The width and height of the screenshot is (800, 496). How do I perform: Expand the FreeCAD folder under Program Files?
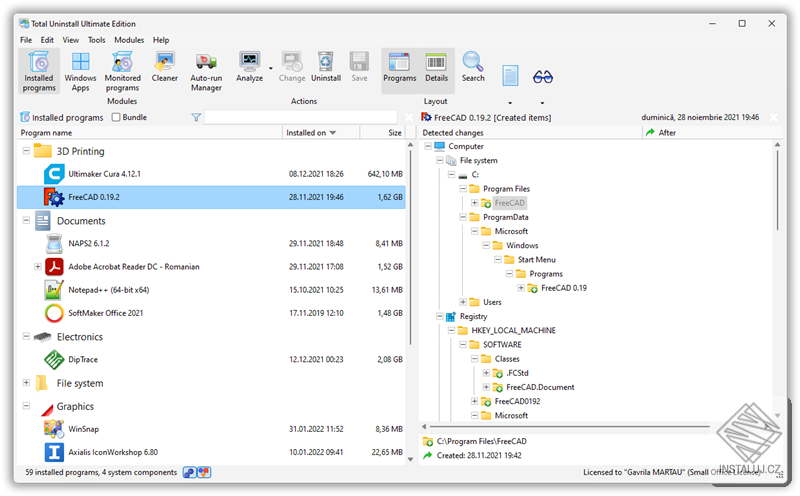coord(474,203)
